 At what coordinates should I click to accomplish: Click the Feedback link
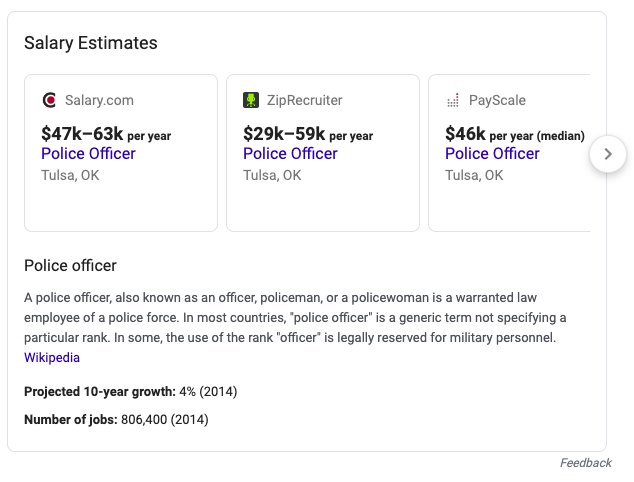click(x=585, y=463)
